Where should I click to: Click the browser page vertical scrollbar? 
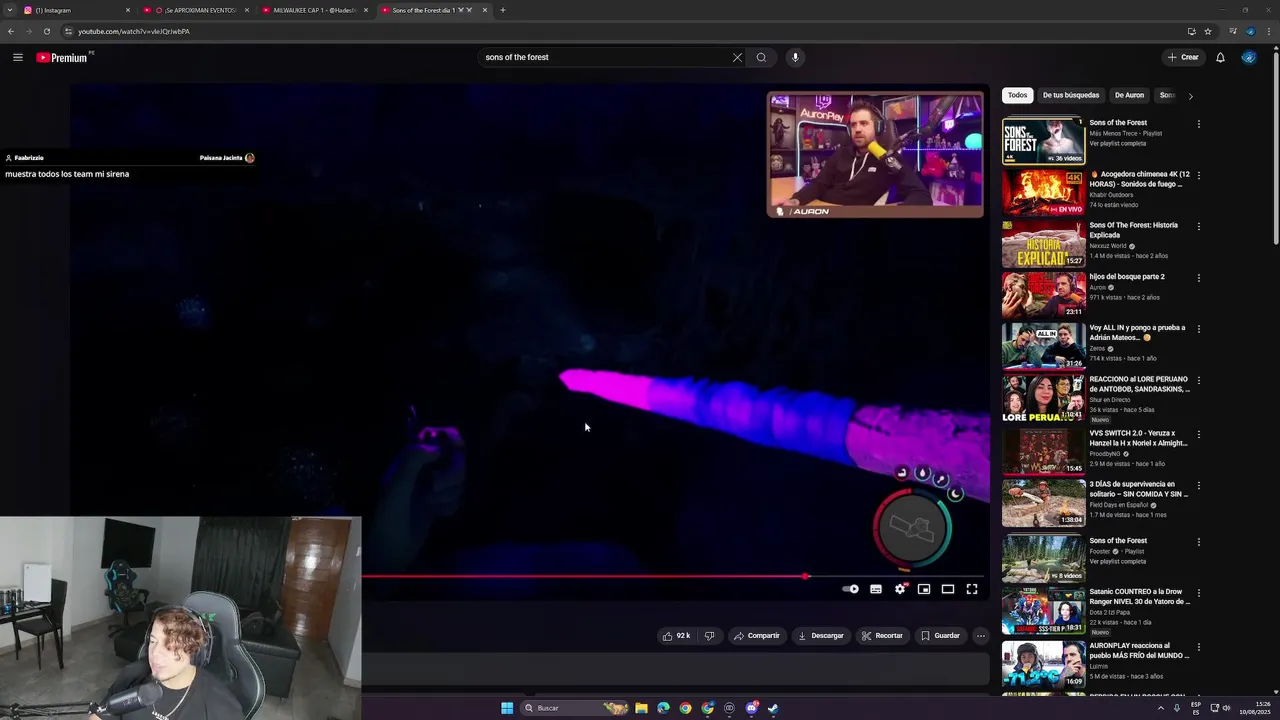click(1275, 150)
